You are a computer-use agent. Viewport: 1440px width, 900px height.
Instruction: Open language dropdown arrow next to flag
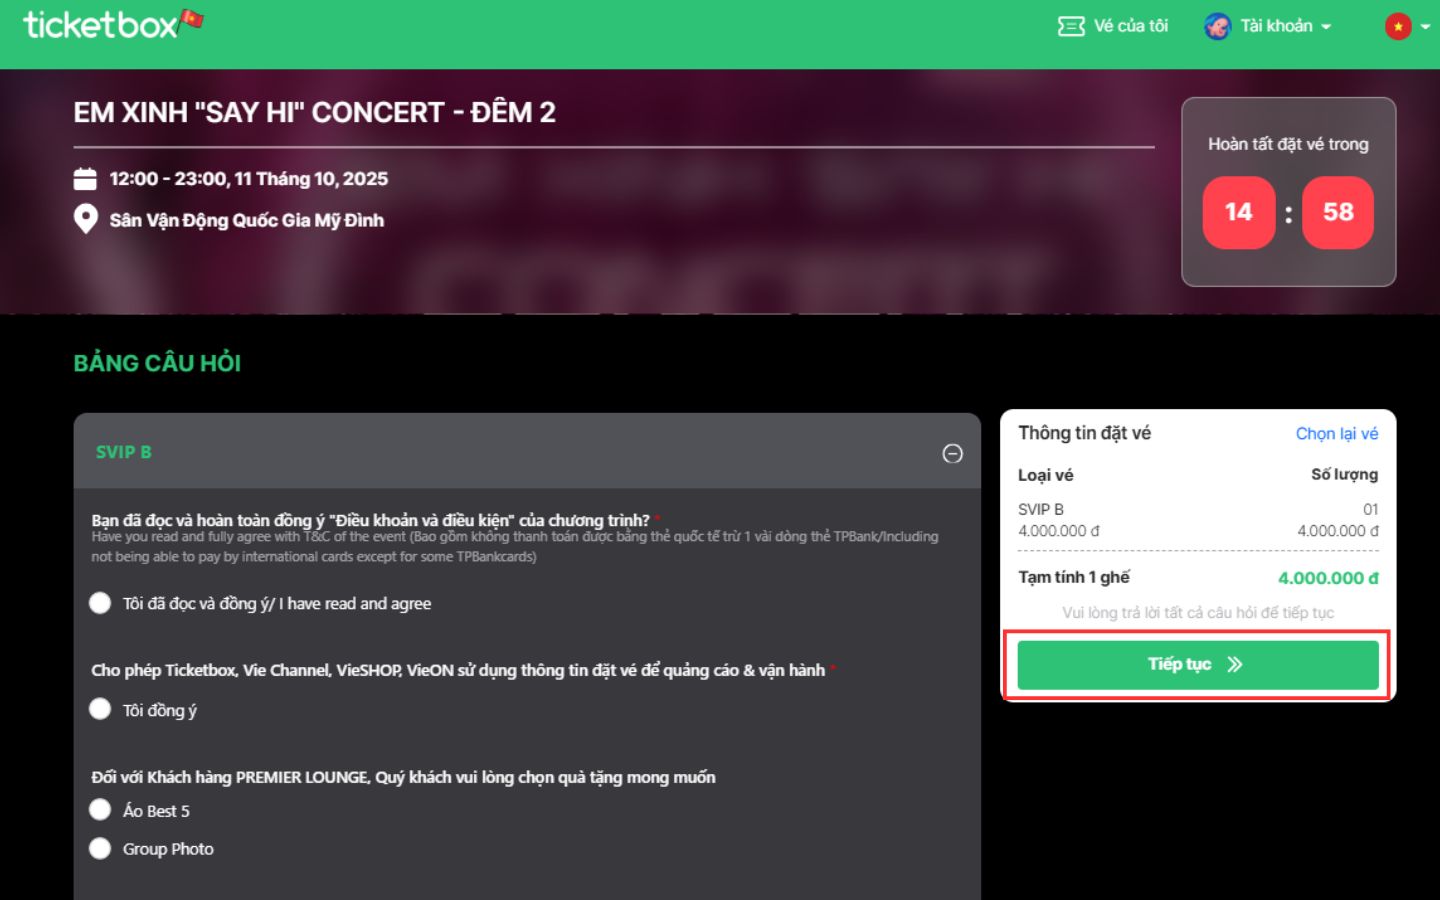point(1425,27)
